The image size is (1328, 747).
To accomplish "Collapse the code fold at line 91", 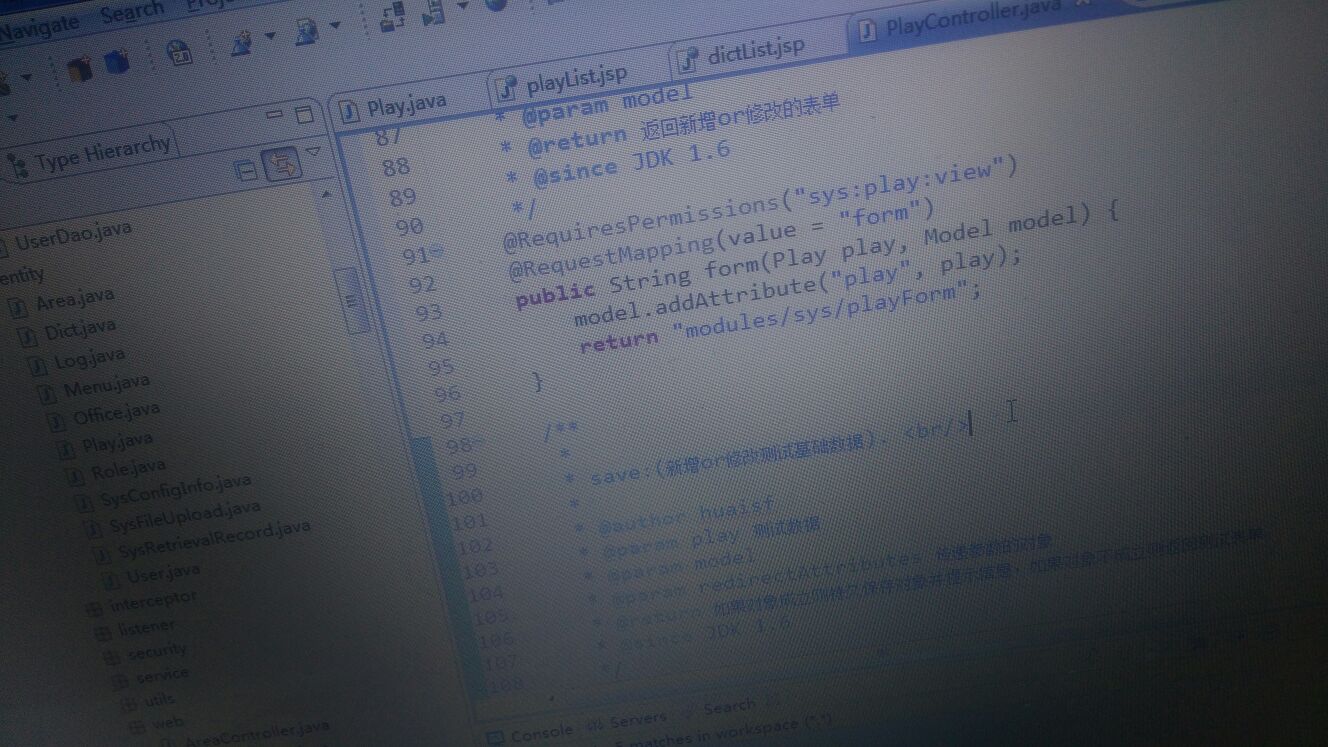I will pyautogui.click(x=440, y=254).
